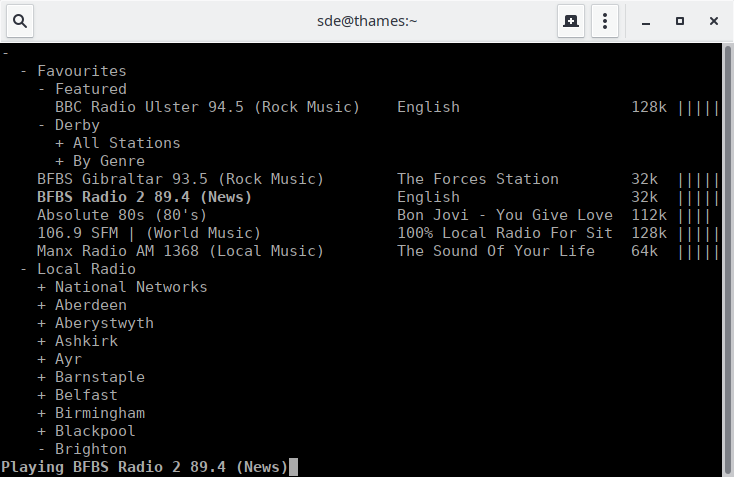The width and height of the screenshot is (734, 477).
Task: Click 'The Forces Station' description text
Action: 478,179
